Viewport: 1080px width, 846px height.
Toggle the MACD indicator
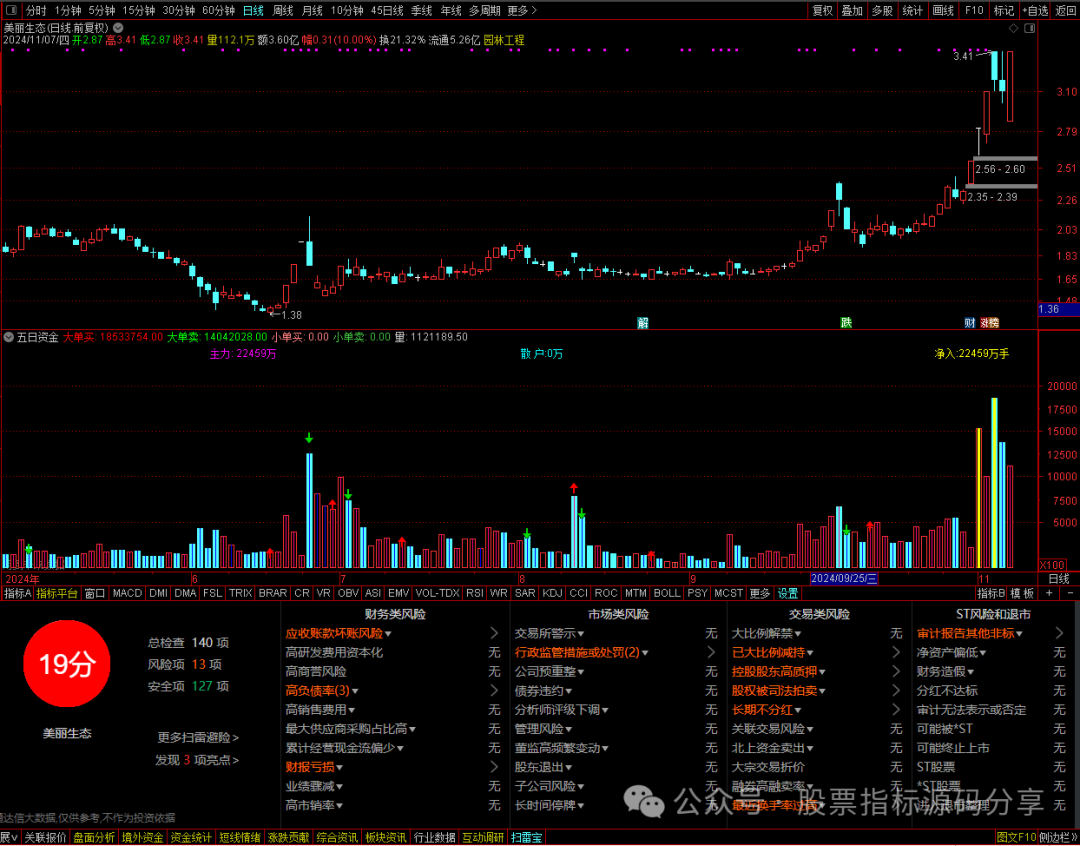coord(127,593)
